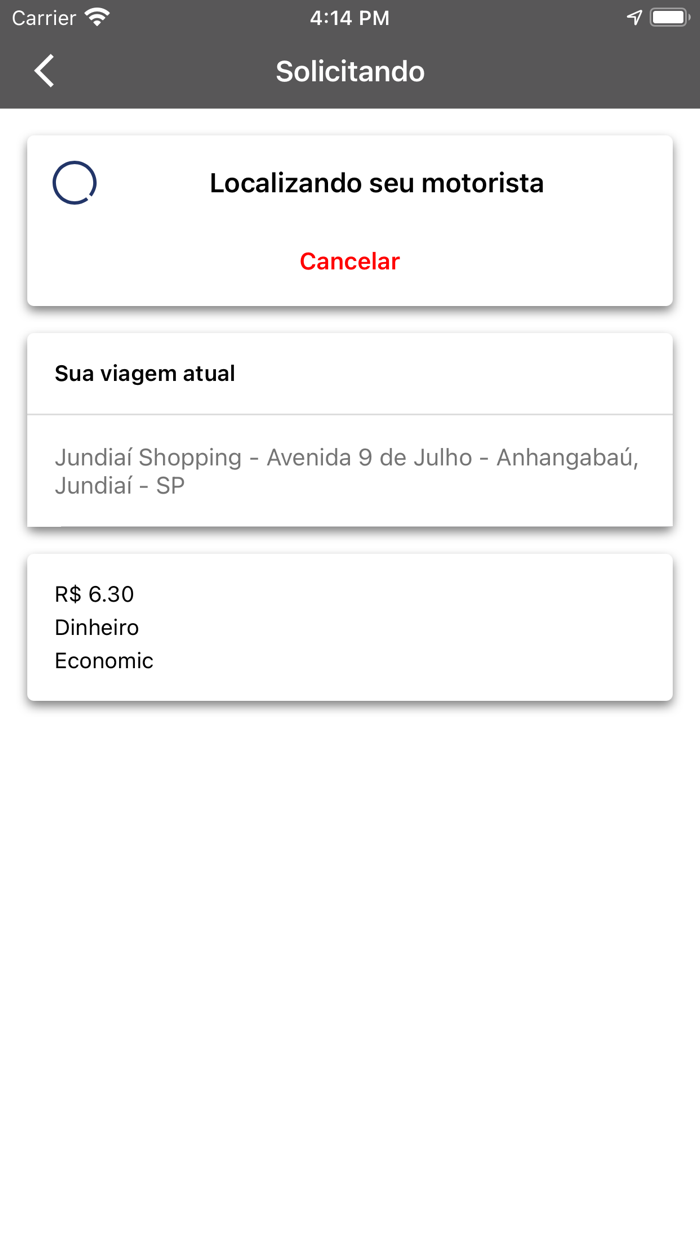The width and height of the screenshot is (700, 1244).
Task: Tap the Sua viagem atual header
Action: click(x=145, y=373)
